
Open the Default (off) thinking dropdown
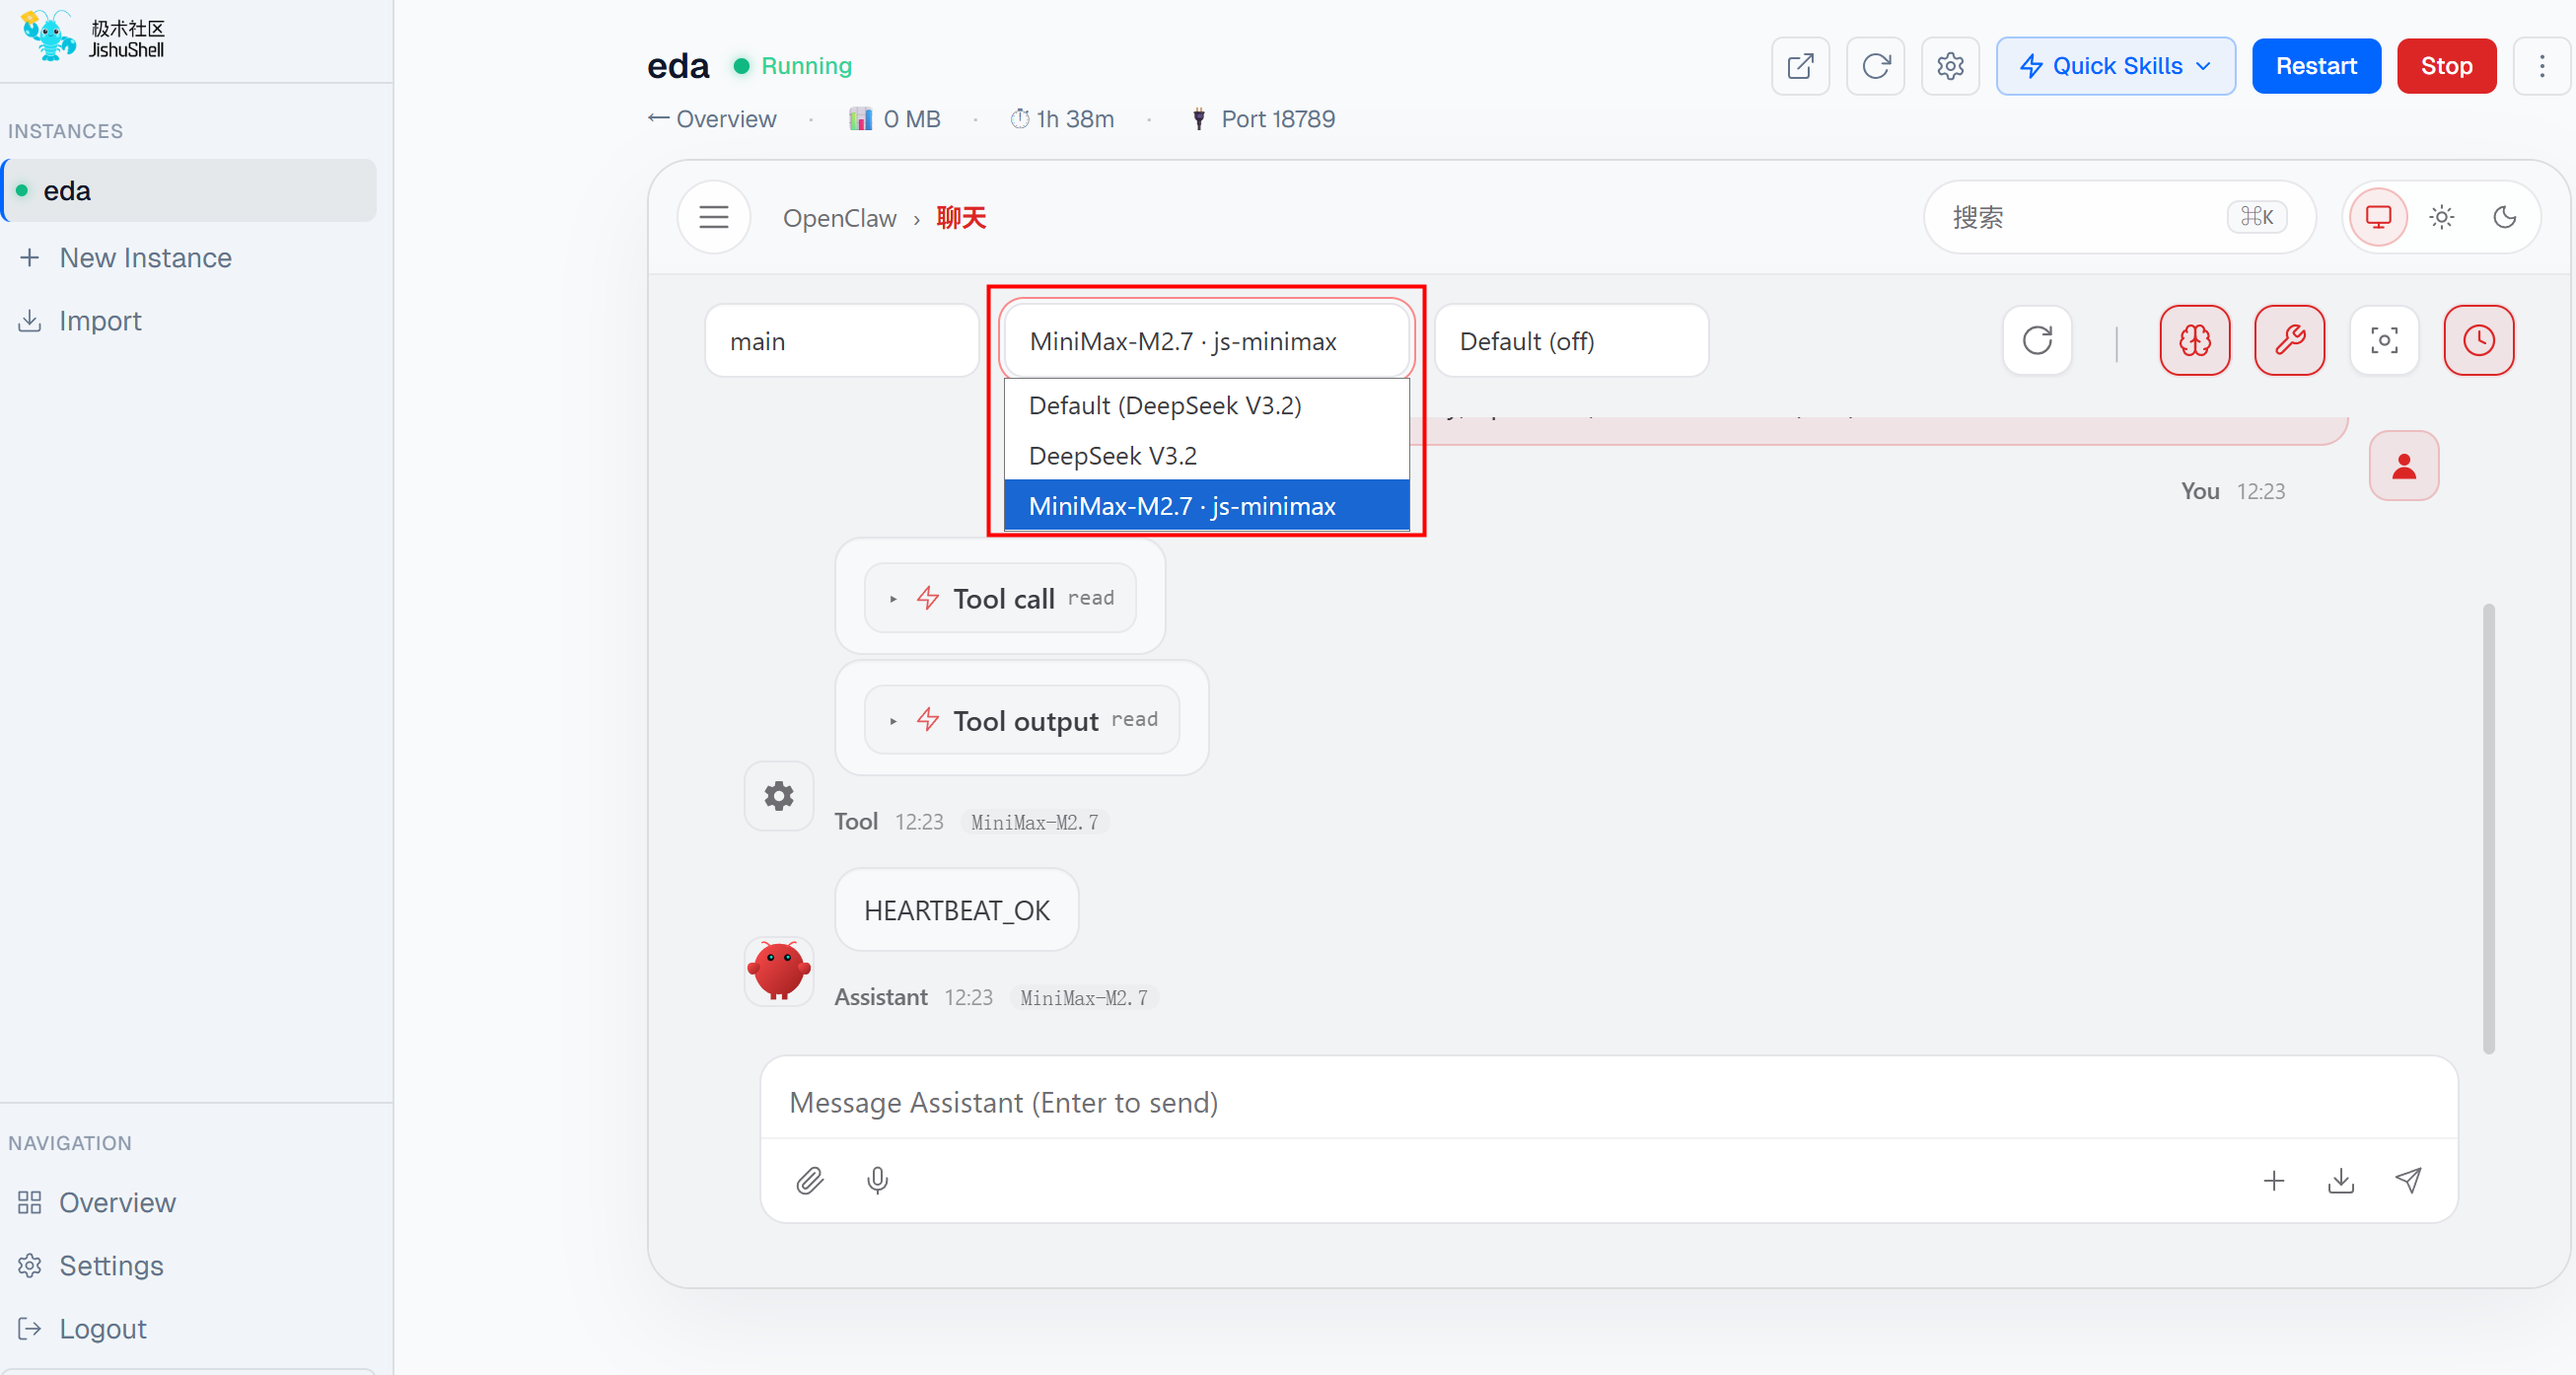click(1571, 341)
